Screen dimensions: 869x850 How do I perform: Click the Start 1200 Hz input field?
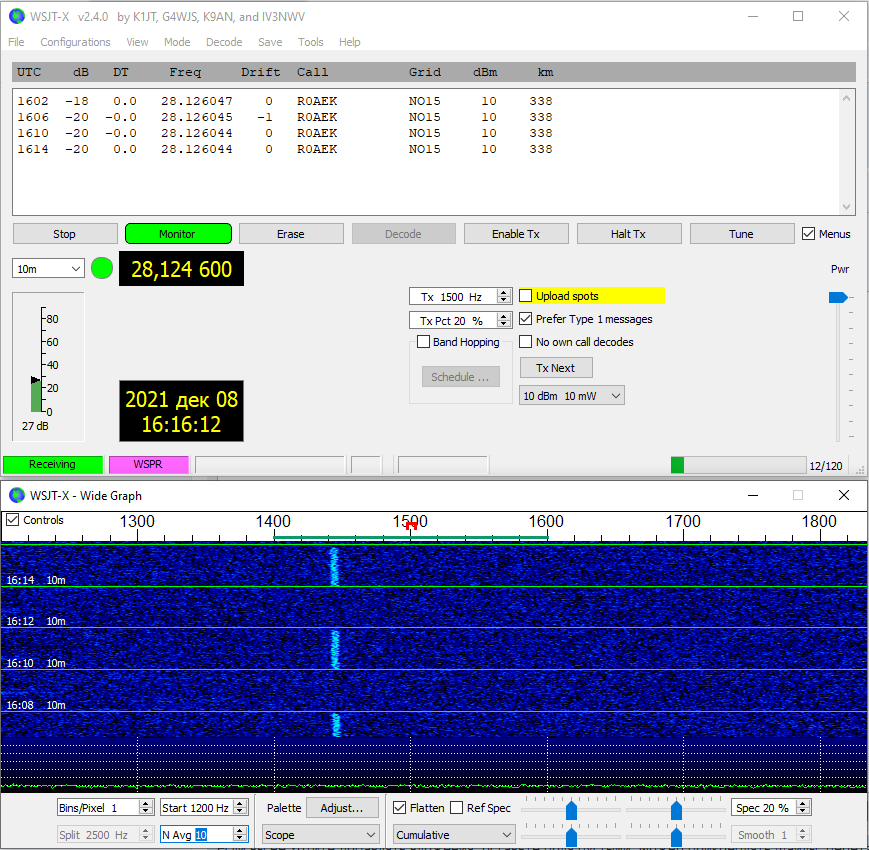197,808
